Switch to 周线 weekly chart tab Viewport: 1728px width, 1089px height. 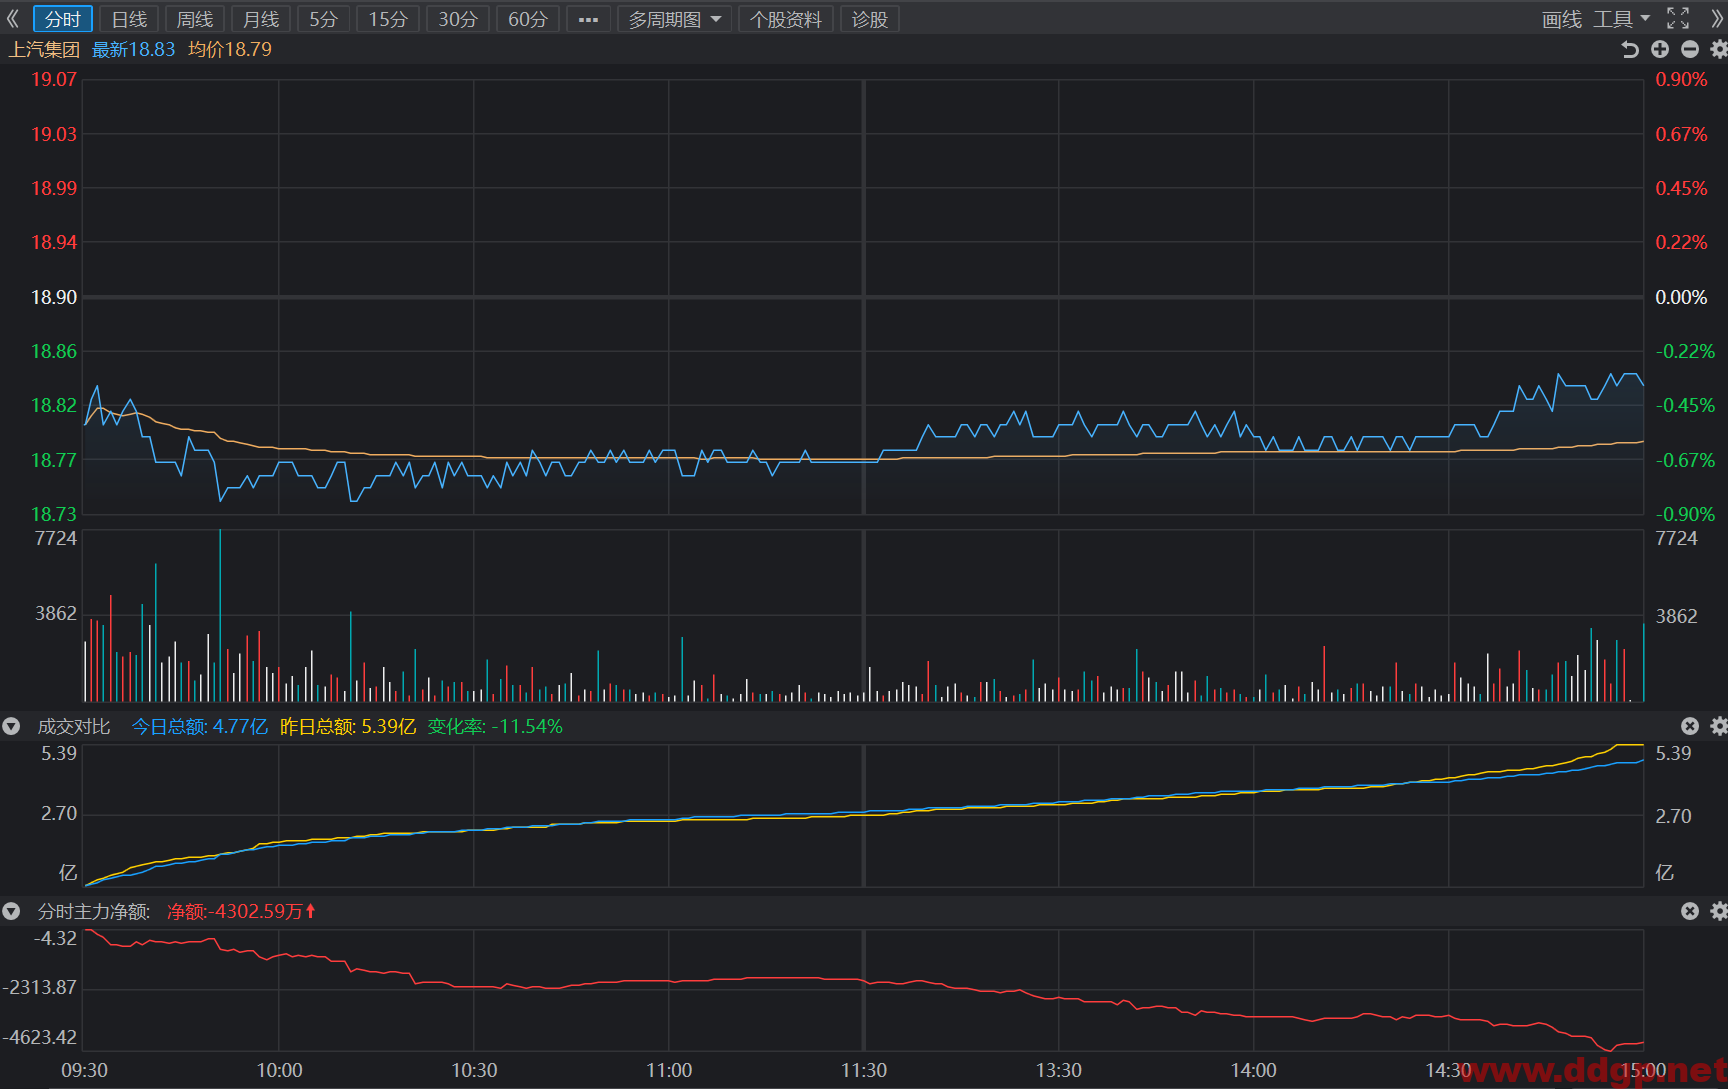coord(195,19)
